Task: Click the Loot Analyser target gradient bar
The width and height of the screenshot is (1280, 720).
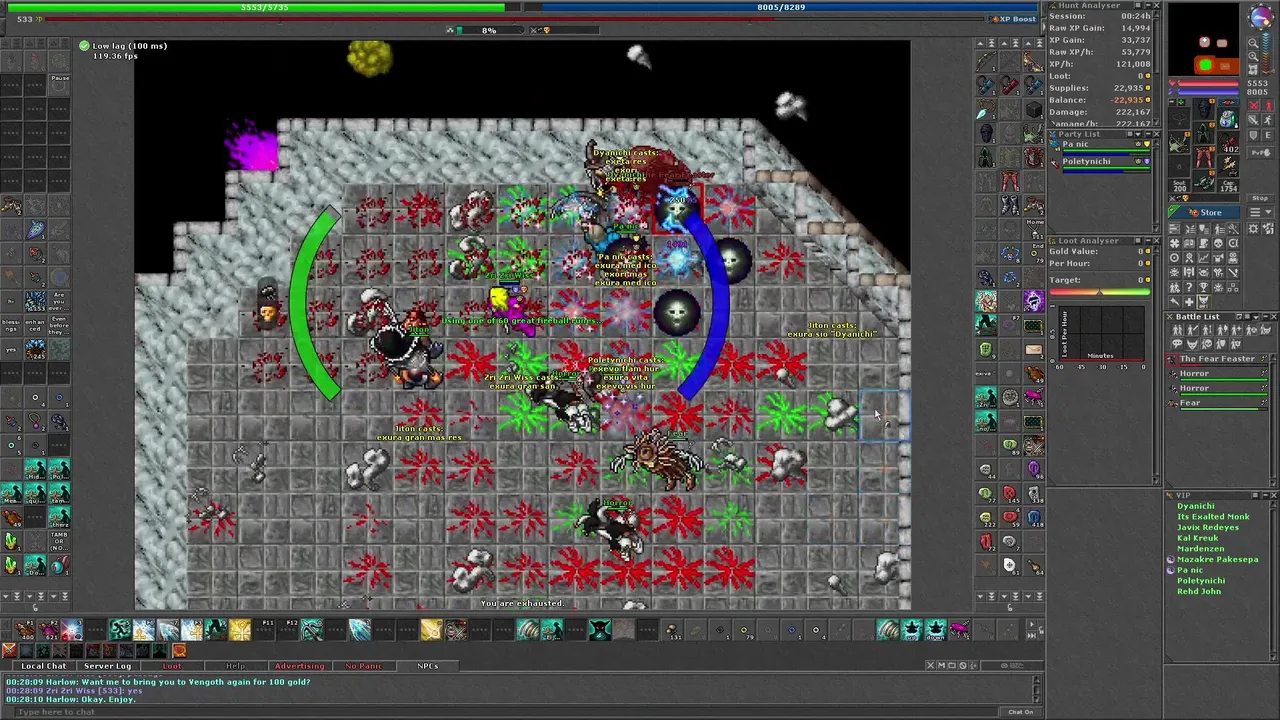Action: coord(1099,292)
